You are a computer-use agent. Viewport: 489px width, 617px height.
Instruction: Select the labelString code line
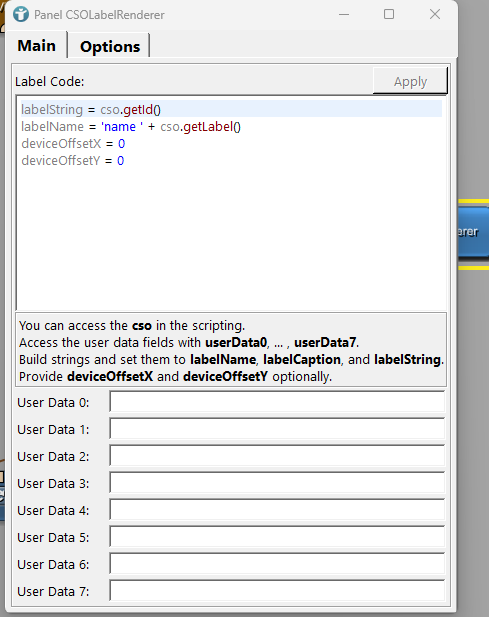tap(231, 109)
